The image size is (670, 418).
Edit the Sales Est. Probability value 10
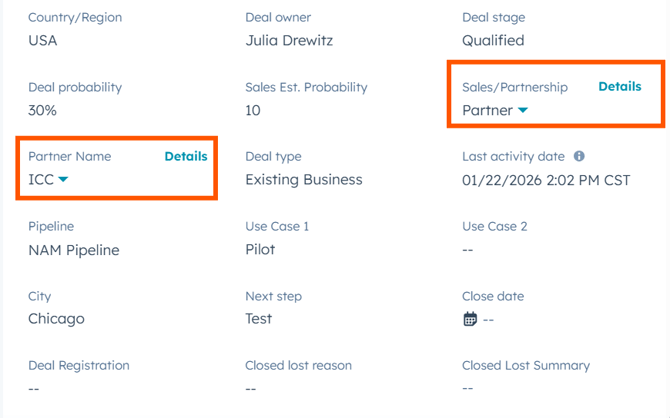(253, 111)
